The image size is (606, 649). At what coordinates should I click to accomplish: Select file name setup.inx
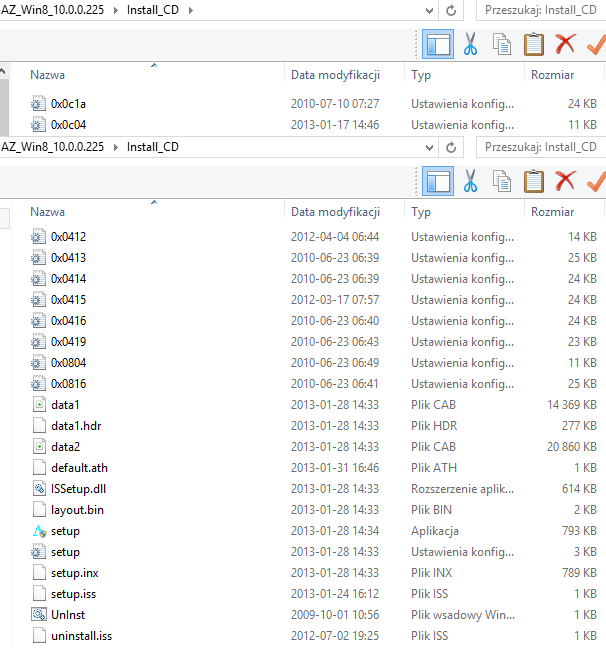(75, 573)
